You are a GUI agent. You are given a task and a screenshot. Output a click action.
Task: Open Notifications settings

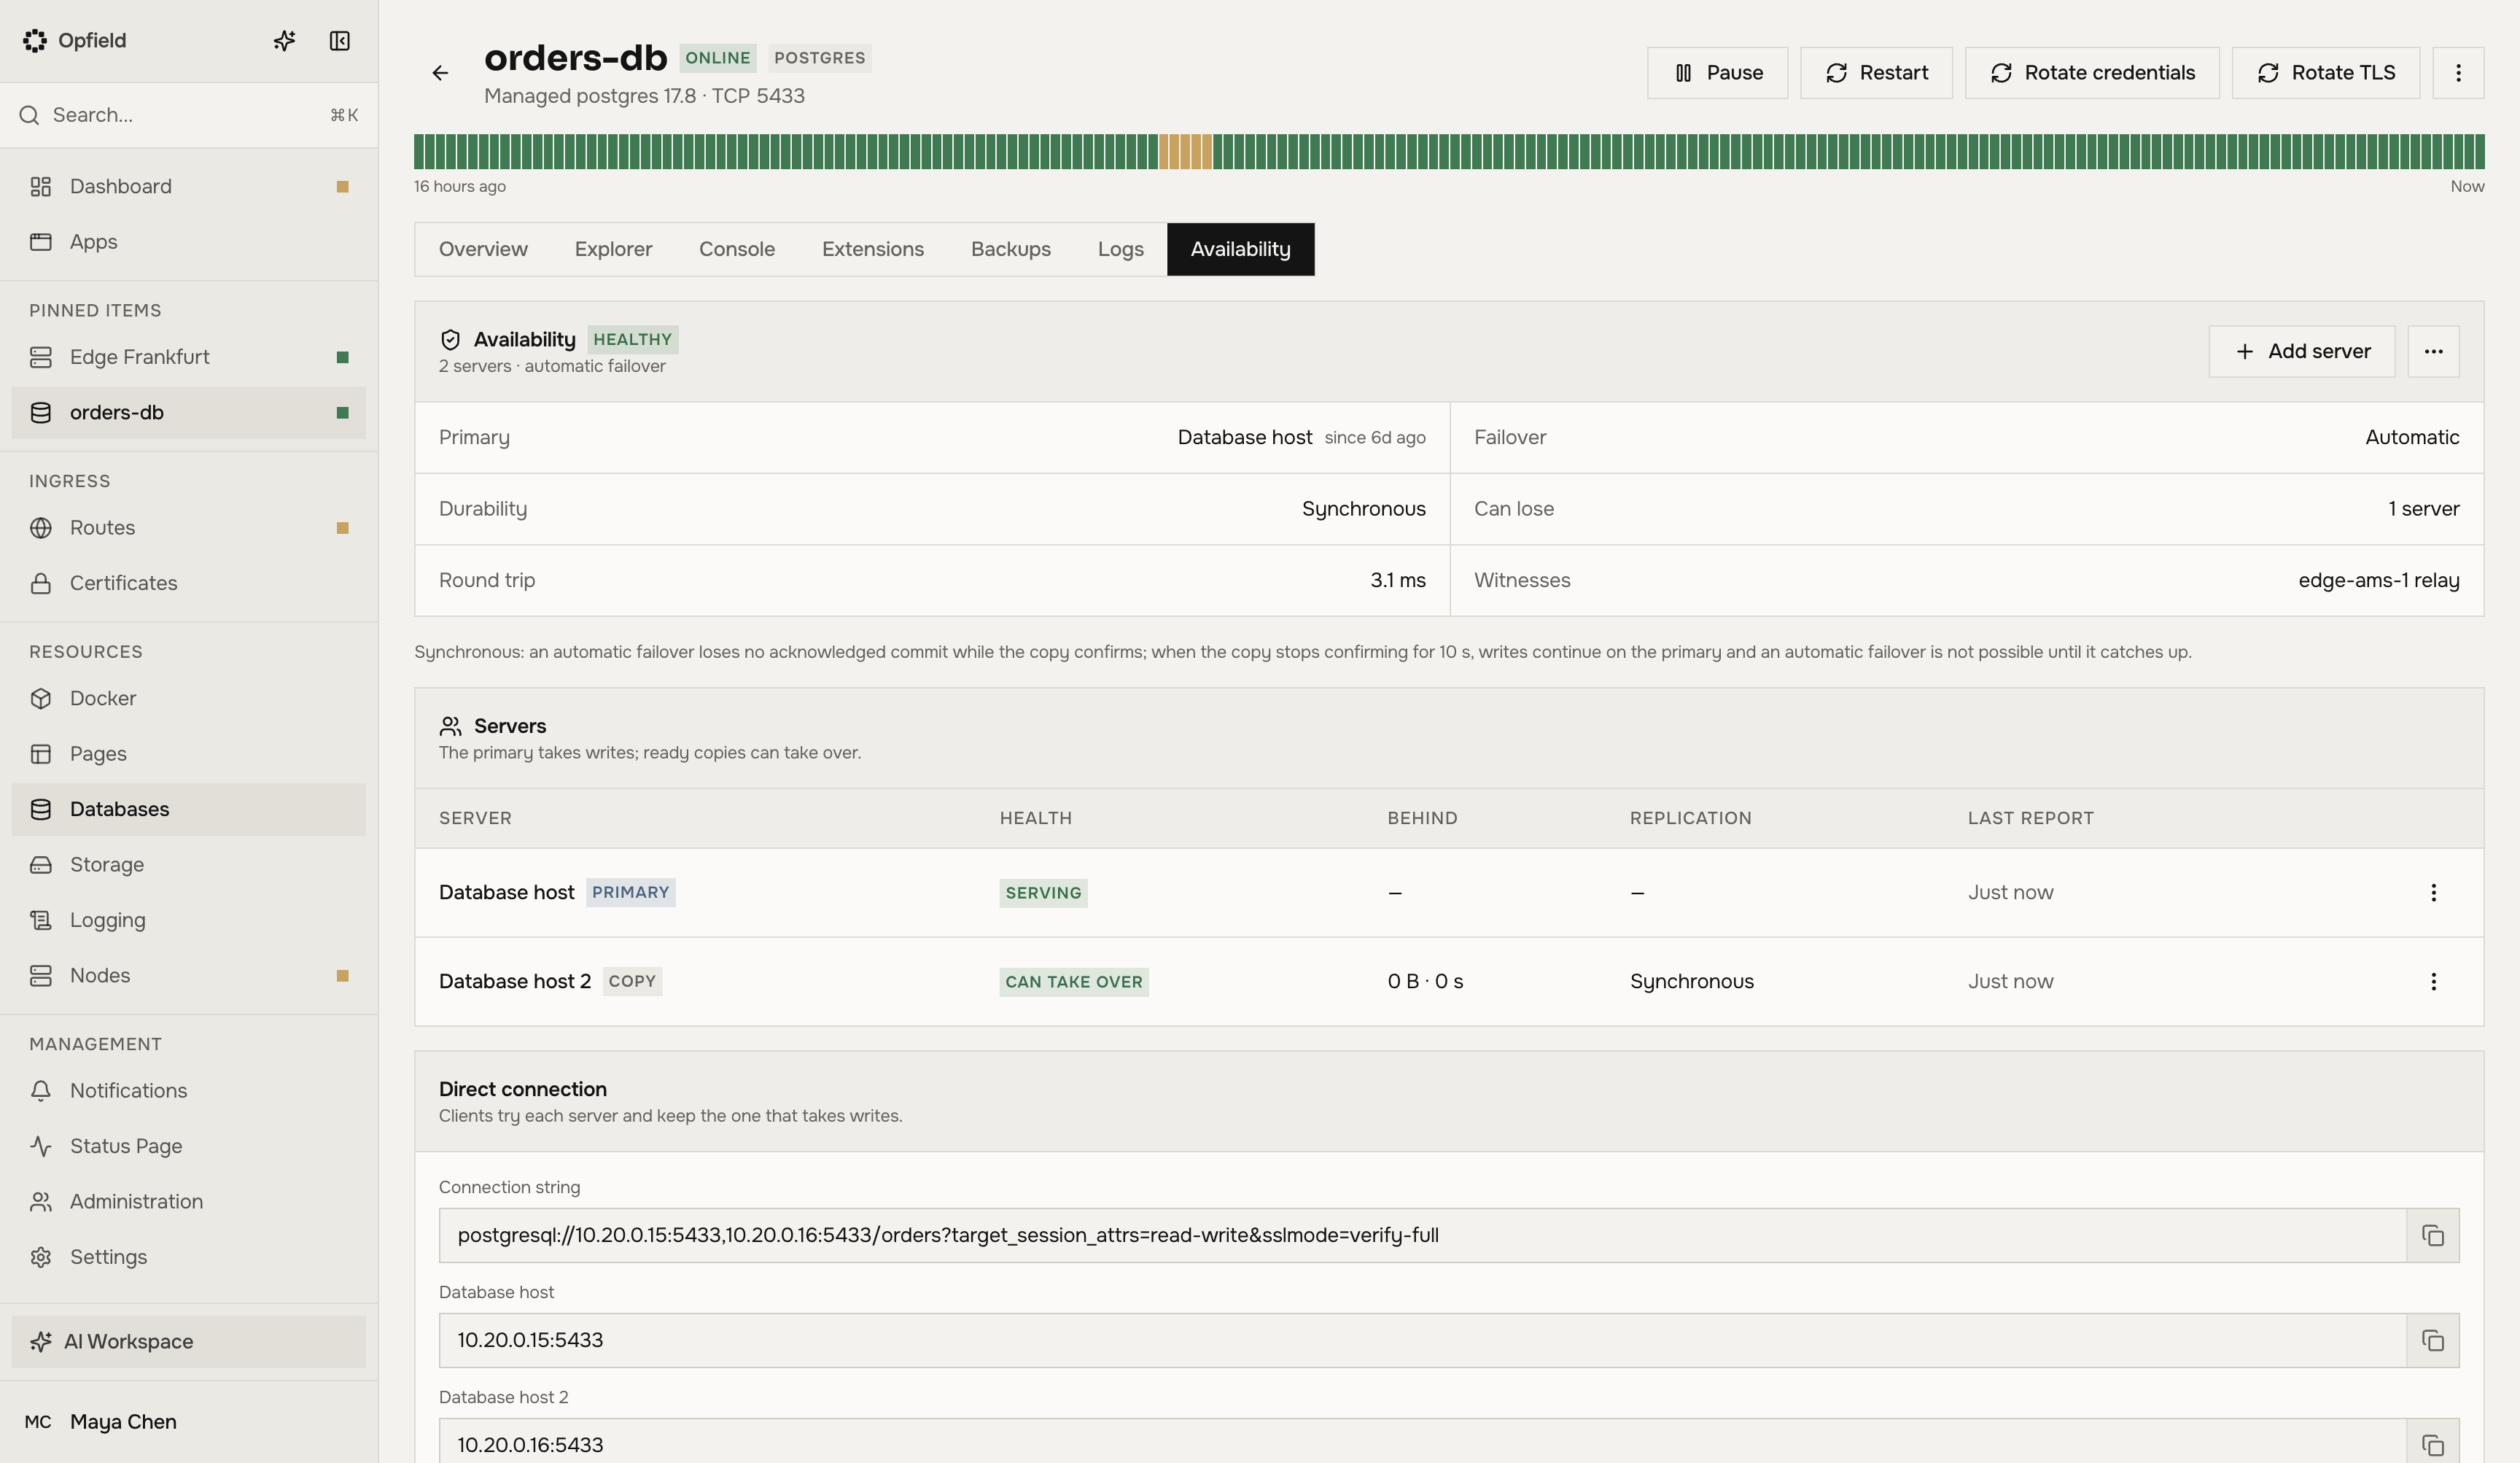(189, 1091)
